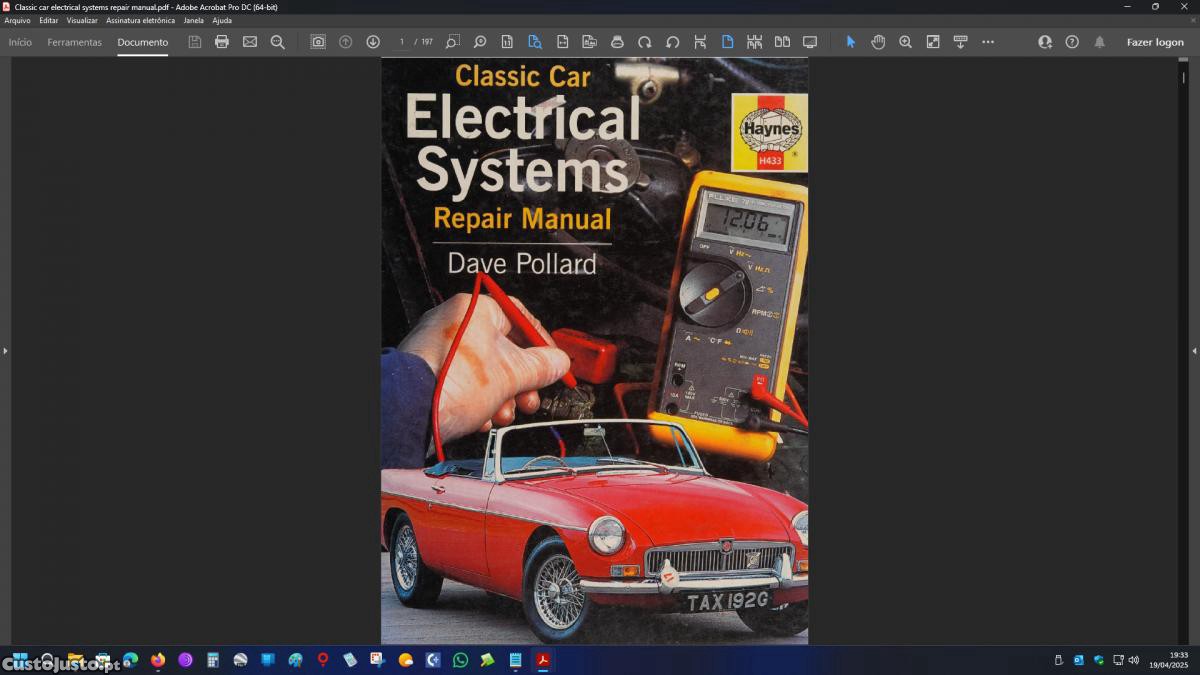Go to next page arrow
The height and width of the screenshot is (675, 1200).
[373, 42]
